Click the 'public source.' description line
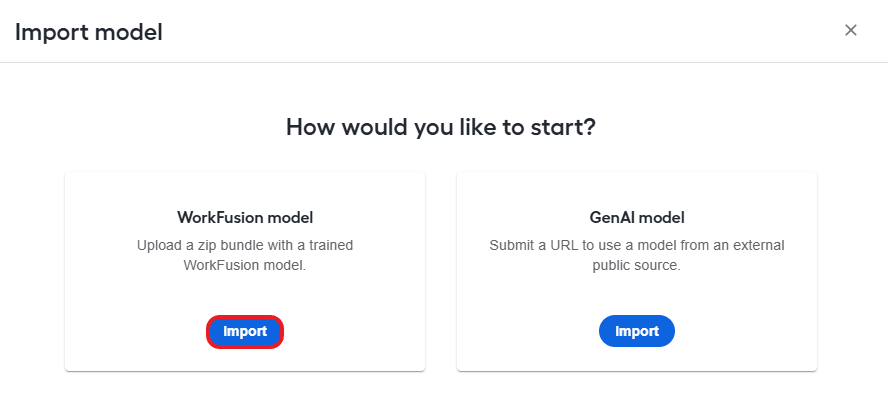Viewport: 888px width, 413px height. [x=637, y=265]
